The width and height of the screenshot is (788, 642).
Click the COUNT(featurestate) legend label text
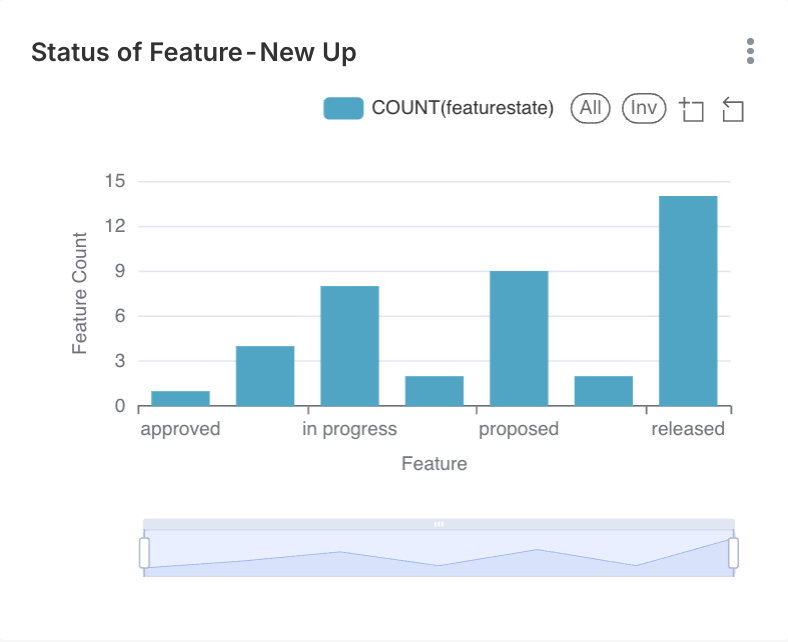click(x=462, y=109)
